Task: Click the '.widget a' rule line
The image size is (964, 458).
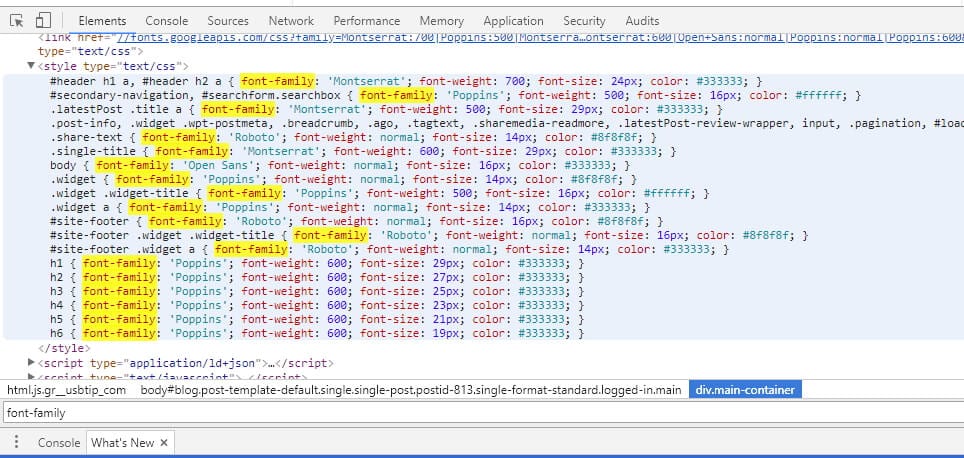Action: click(x=350, y=207)
